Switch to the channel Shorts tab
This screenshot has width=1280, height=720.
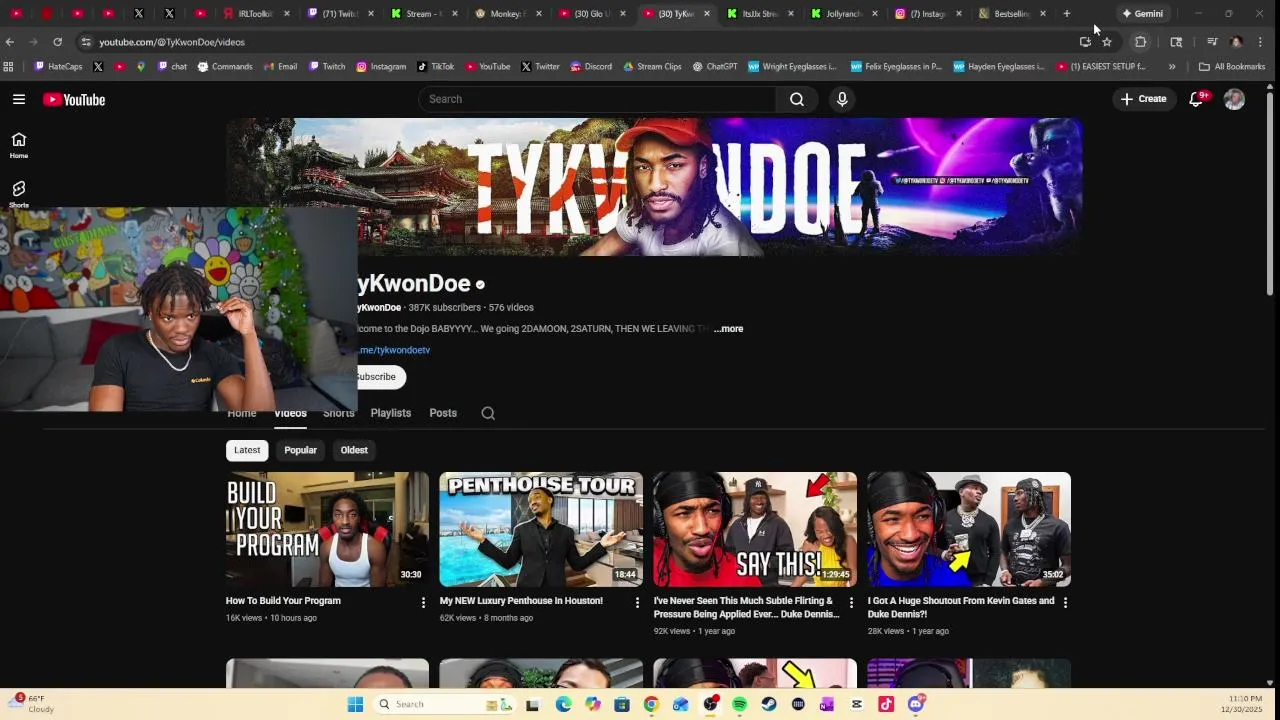click(x=339, y=413)
